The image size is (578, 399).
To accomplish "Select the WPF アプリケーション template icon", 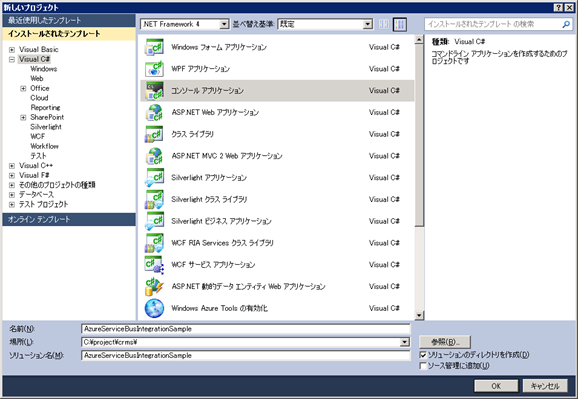I will click(154, 69).
